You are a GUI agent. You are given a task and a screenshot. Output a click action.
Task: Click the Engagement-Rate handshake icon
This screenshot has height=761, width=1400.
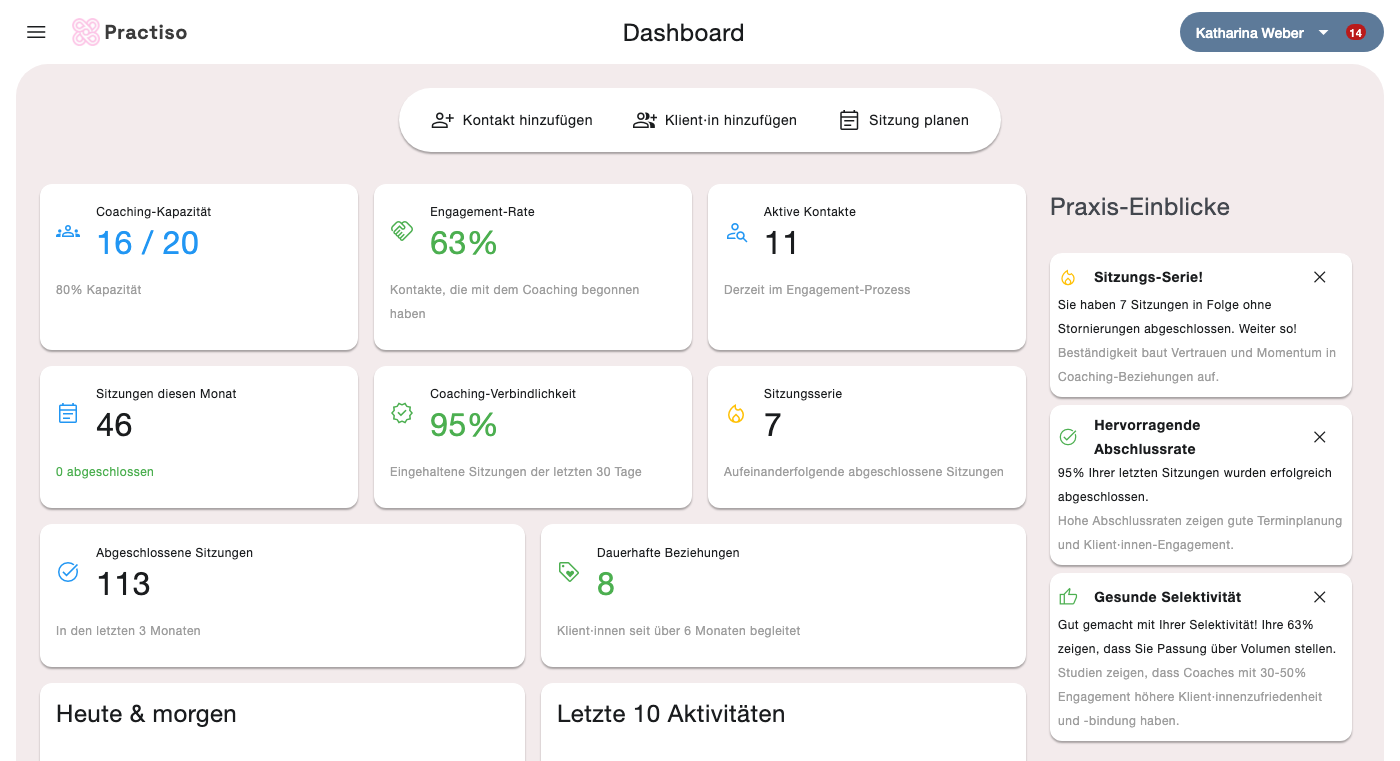coord(401,232)
